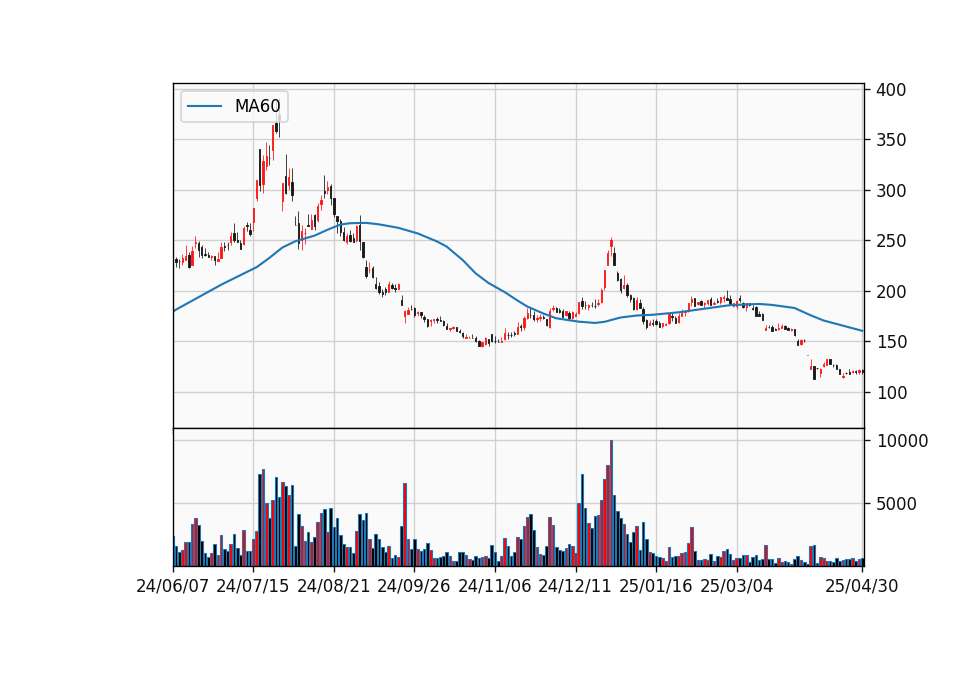
Task: Click the 300 price axis label
Action: (x=891, y=191)
